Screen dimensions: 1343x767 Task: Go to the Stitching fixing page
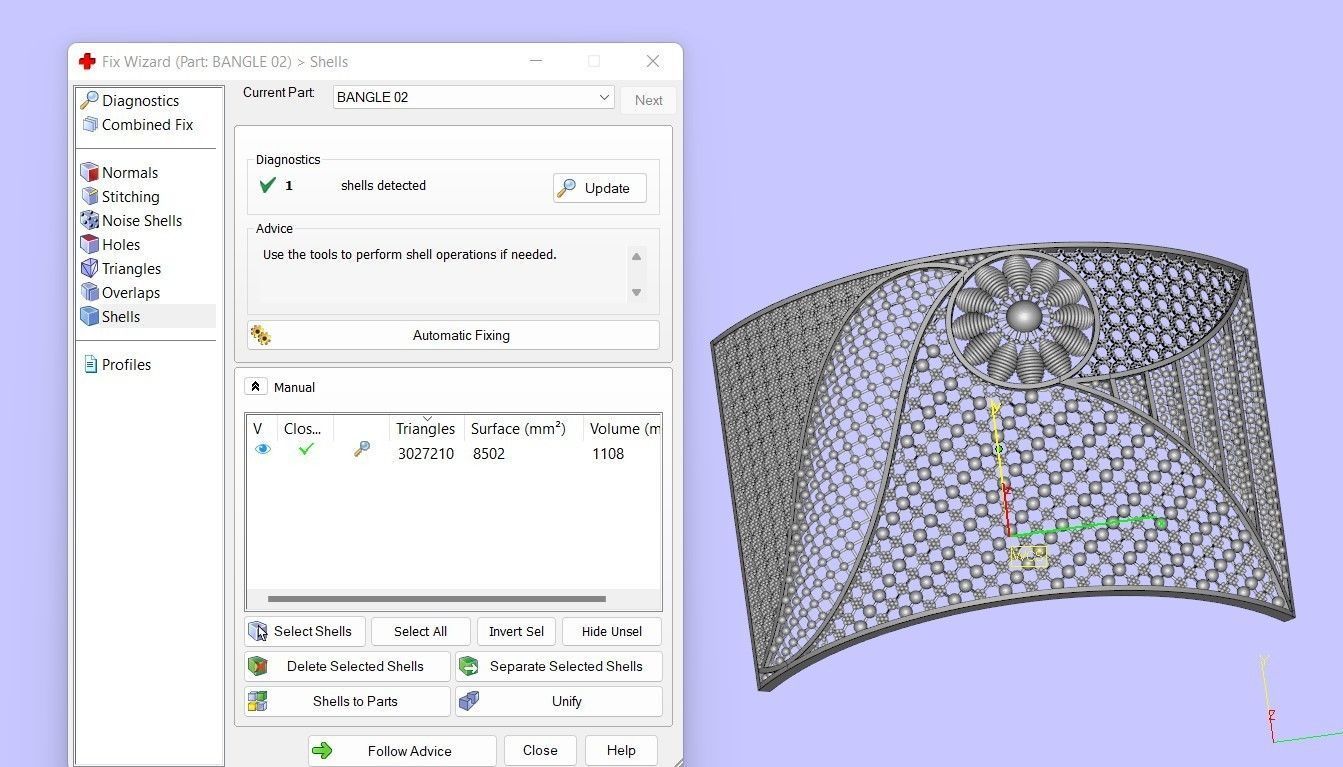click(130, 197)
